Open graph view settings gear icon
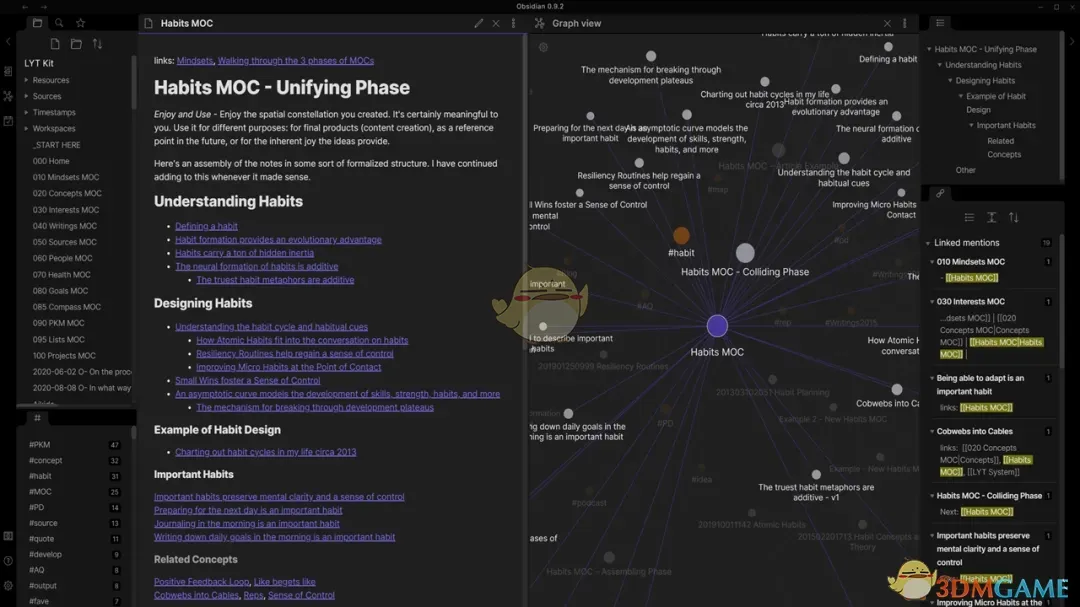 543,47
